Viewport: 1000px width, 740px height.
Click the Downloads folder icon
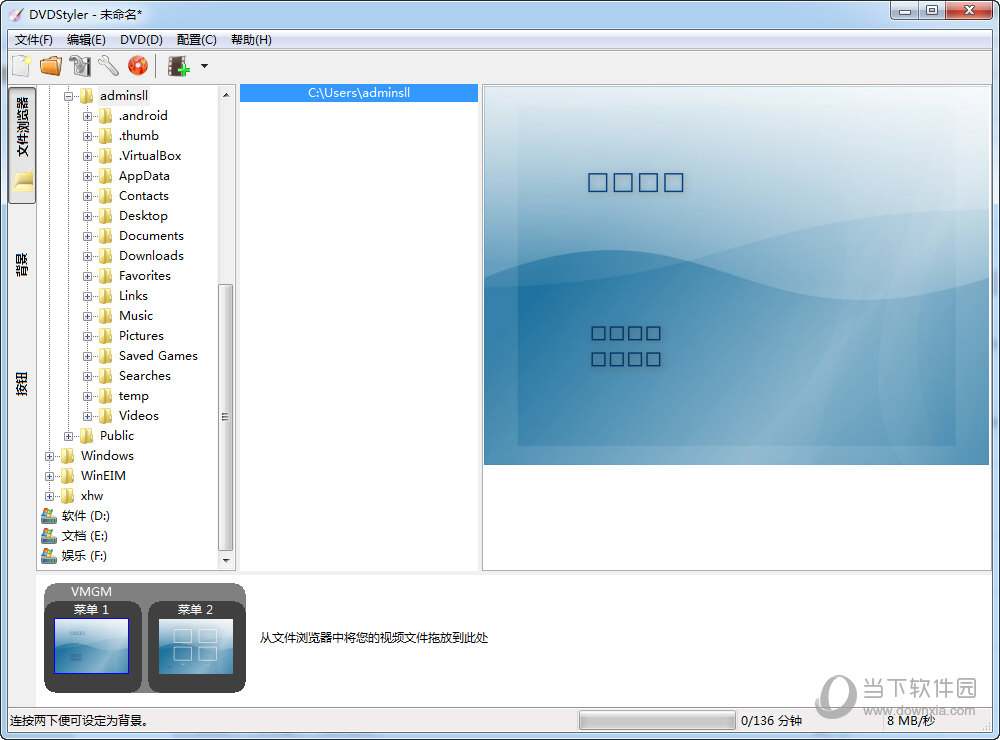tap(105, 256)
